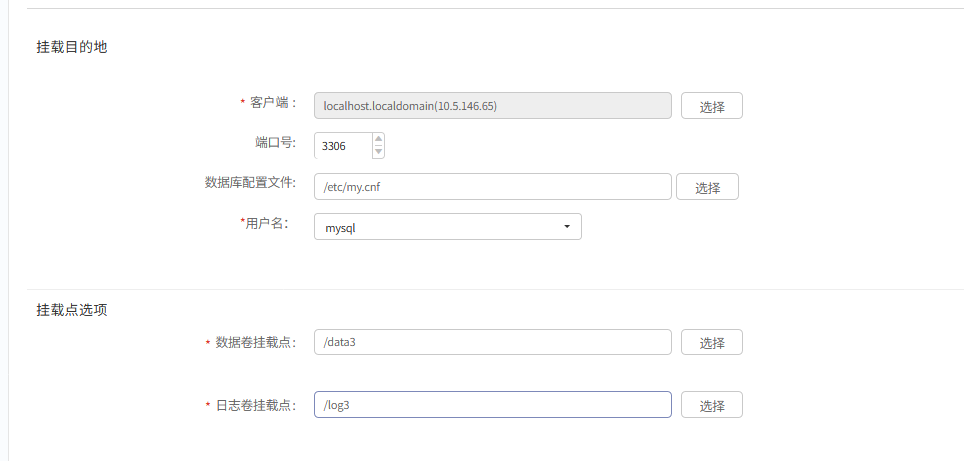Click the /data3 mount point input
Screen dimensions: 964x461
pos(492,342)
